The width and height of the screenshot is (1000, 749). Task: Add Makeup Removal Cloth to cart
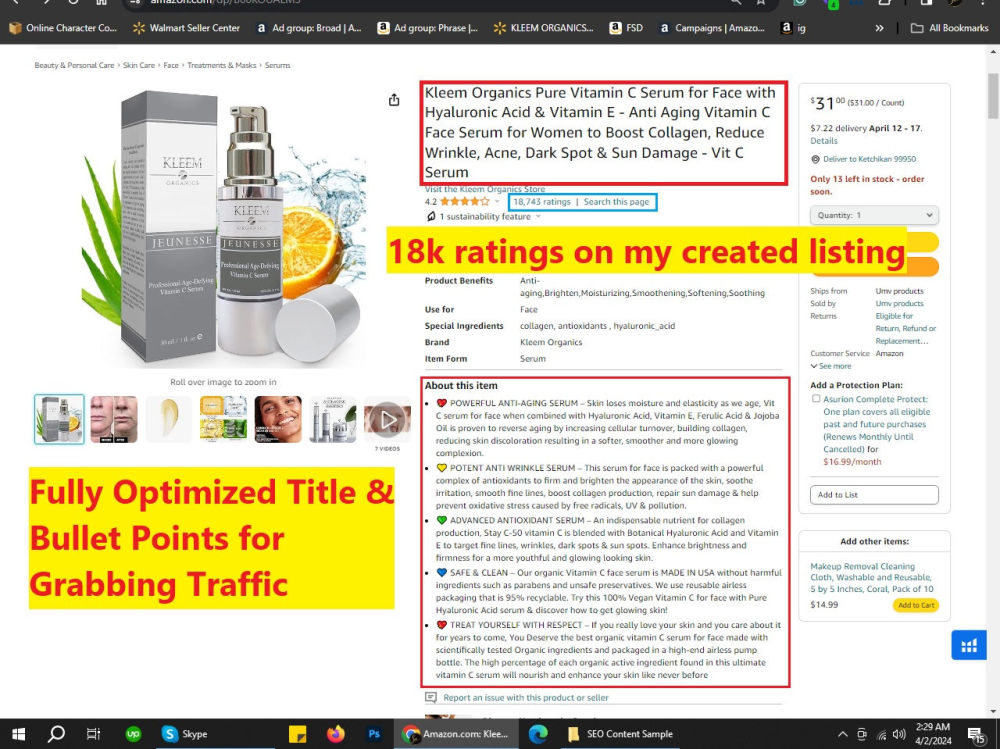click(x=916, y=605)
